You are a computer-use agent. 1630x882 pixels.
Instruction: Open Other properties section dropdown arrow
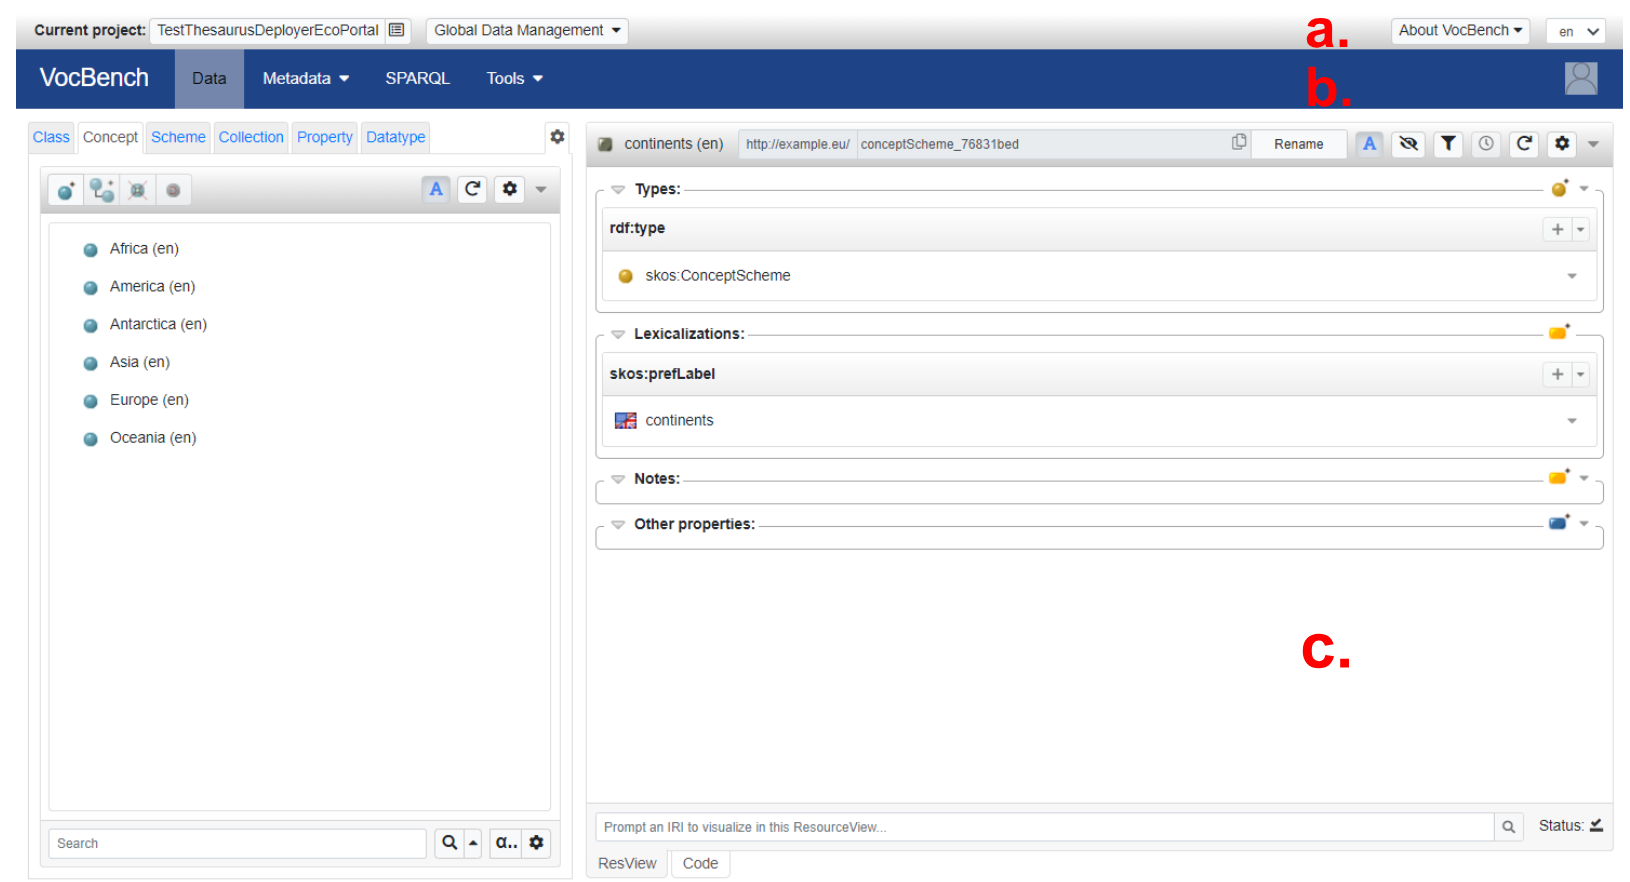coord(1584,523)
